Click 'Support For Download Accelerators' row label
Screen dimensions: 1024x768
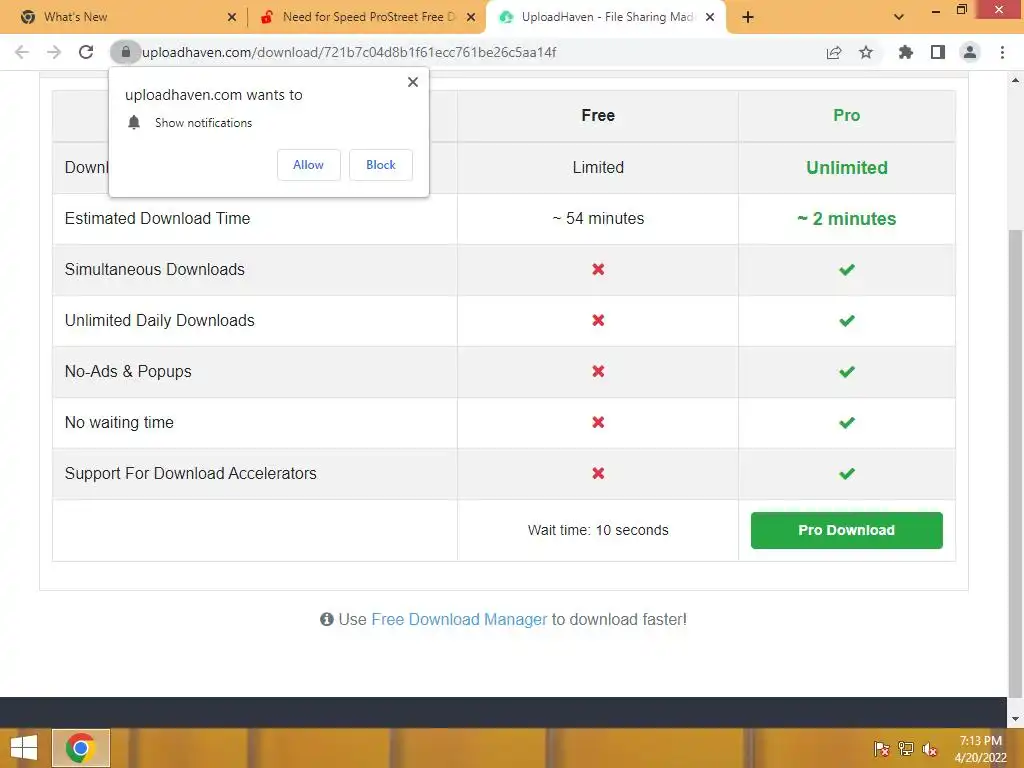tap(191, 473)
